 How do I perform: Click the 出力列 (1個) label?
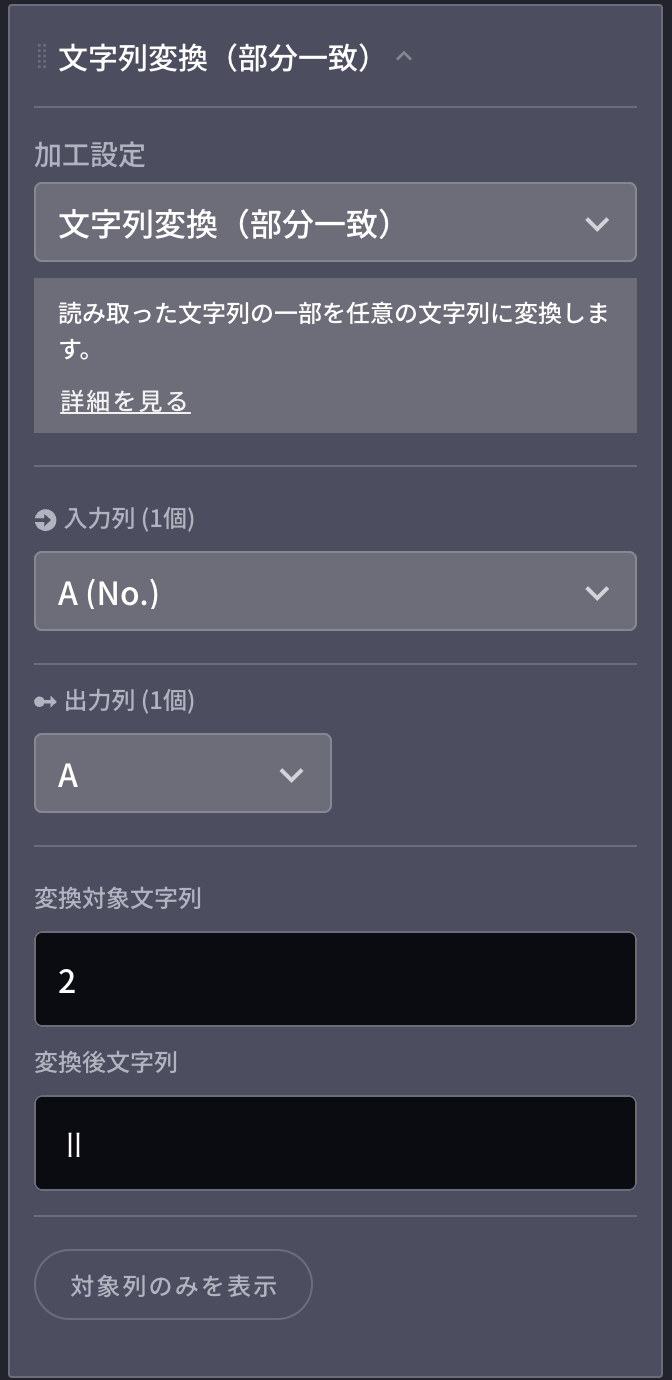click(129, 701)
